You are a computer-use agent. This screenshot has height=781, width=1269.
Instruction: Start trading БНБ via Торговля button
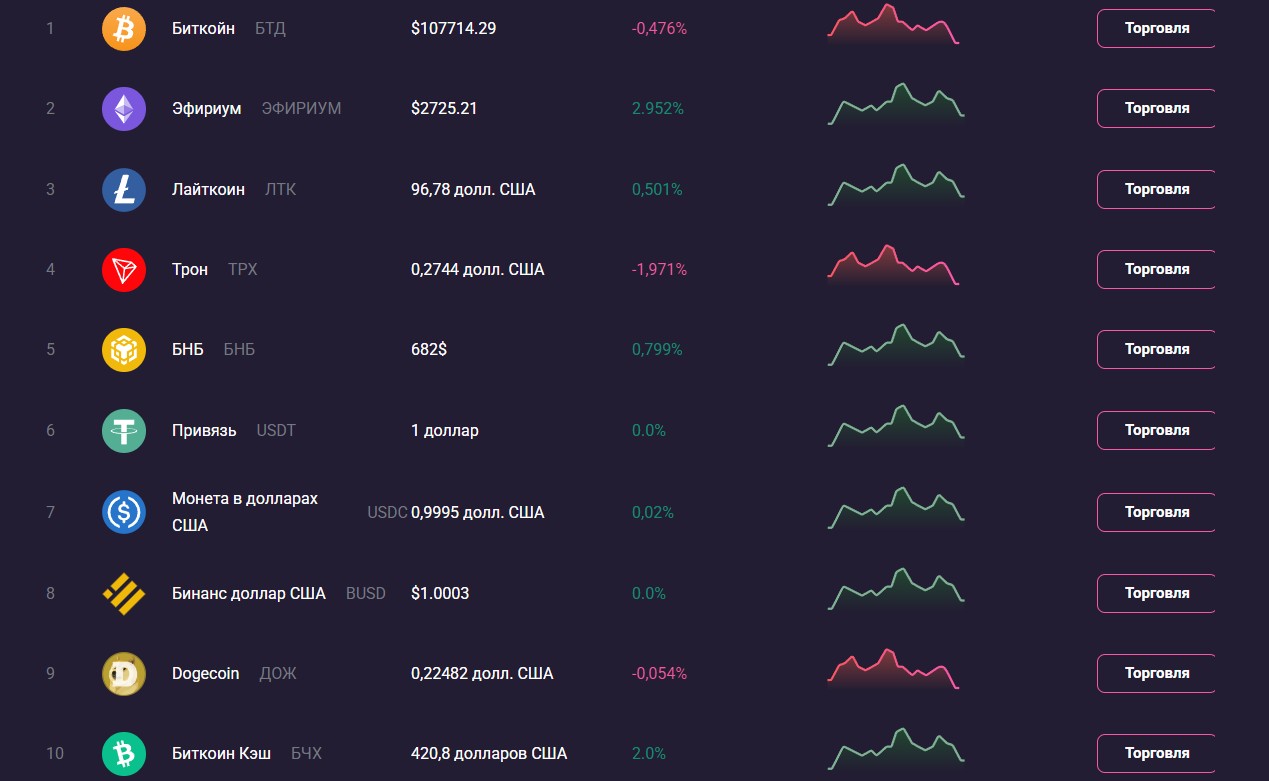[1156, 349]
